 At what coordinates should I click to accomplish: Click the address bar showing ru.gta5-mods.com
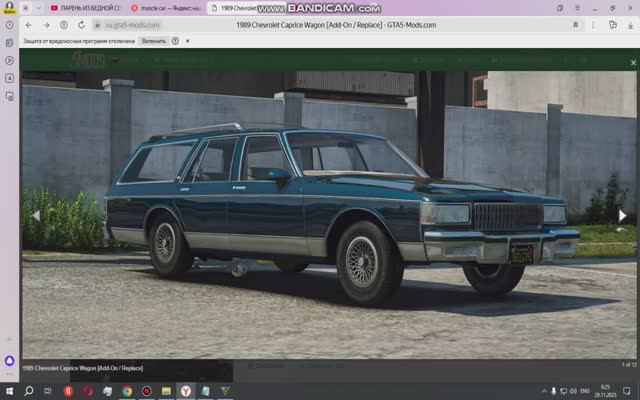click(x=131, y=25)
